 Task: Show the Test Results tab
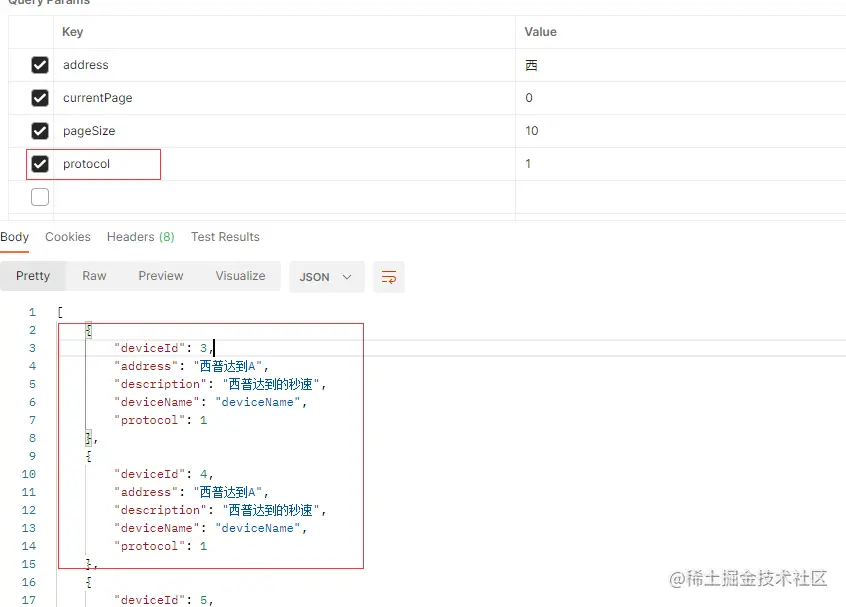pyautogui.click(x=225, y=237)
